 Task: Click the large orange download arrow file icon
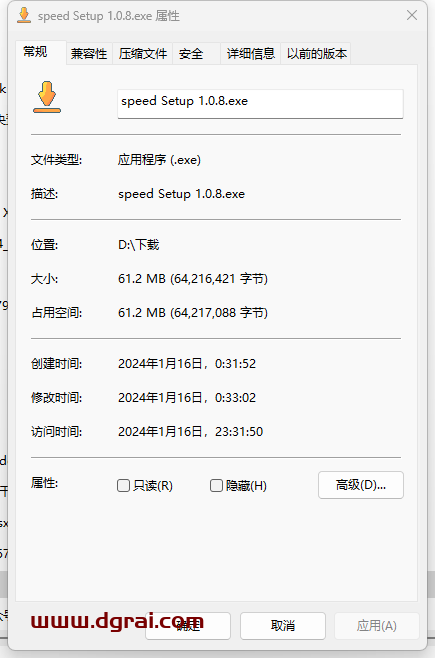(47, 97)
